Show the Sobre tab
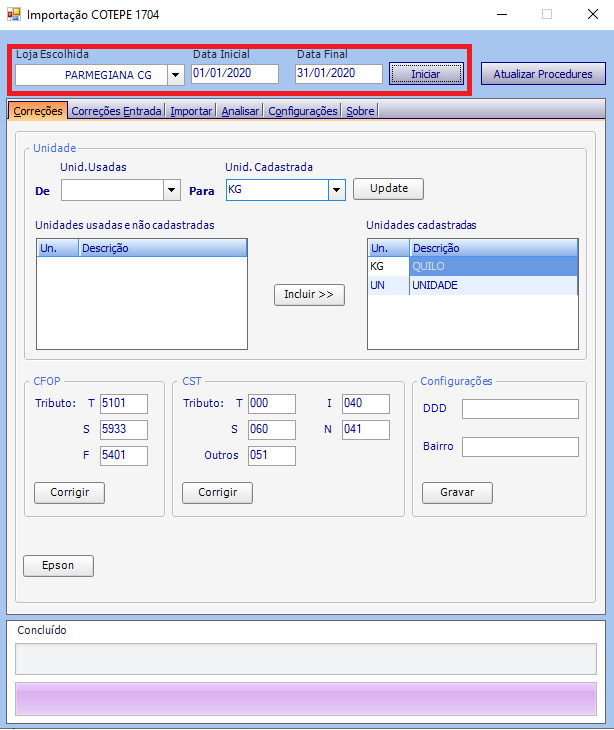Screen dimensions: 614x730 360,111
